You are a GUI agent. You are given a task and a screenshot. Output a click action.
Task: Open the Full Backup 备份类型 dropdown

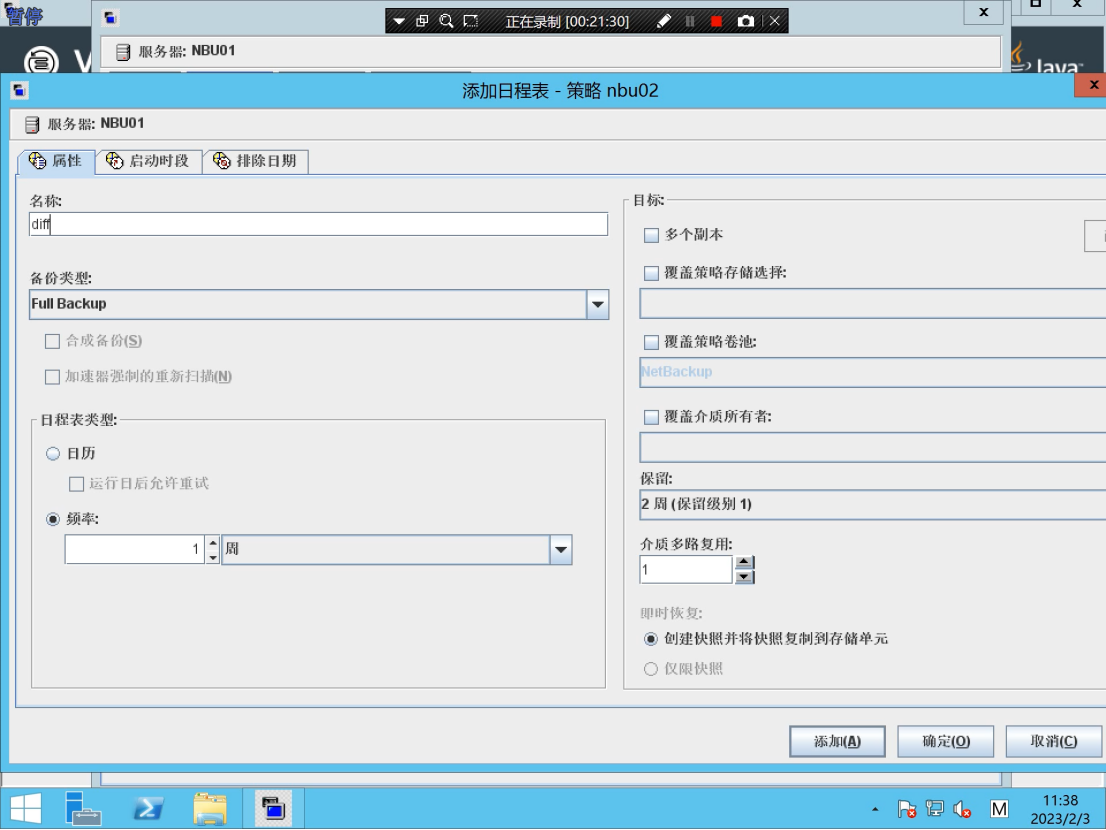pos(597,303)
